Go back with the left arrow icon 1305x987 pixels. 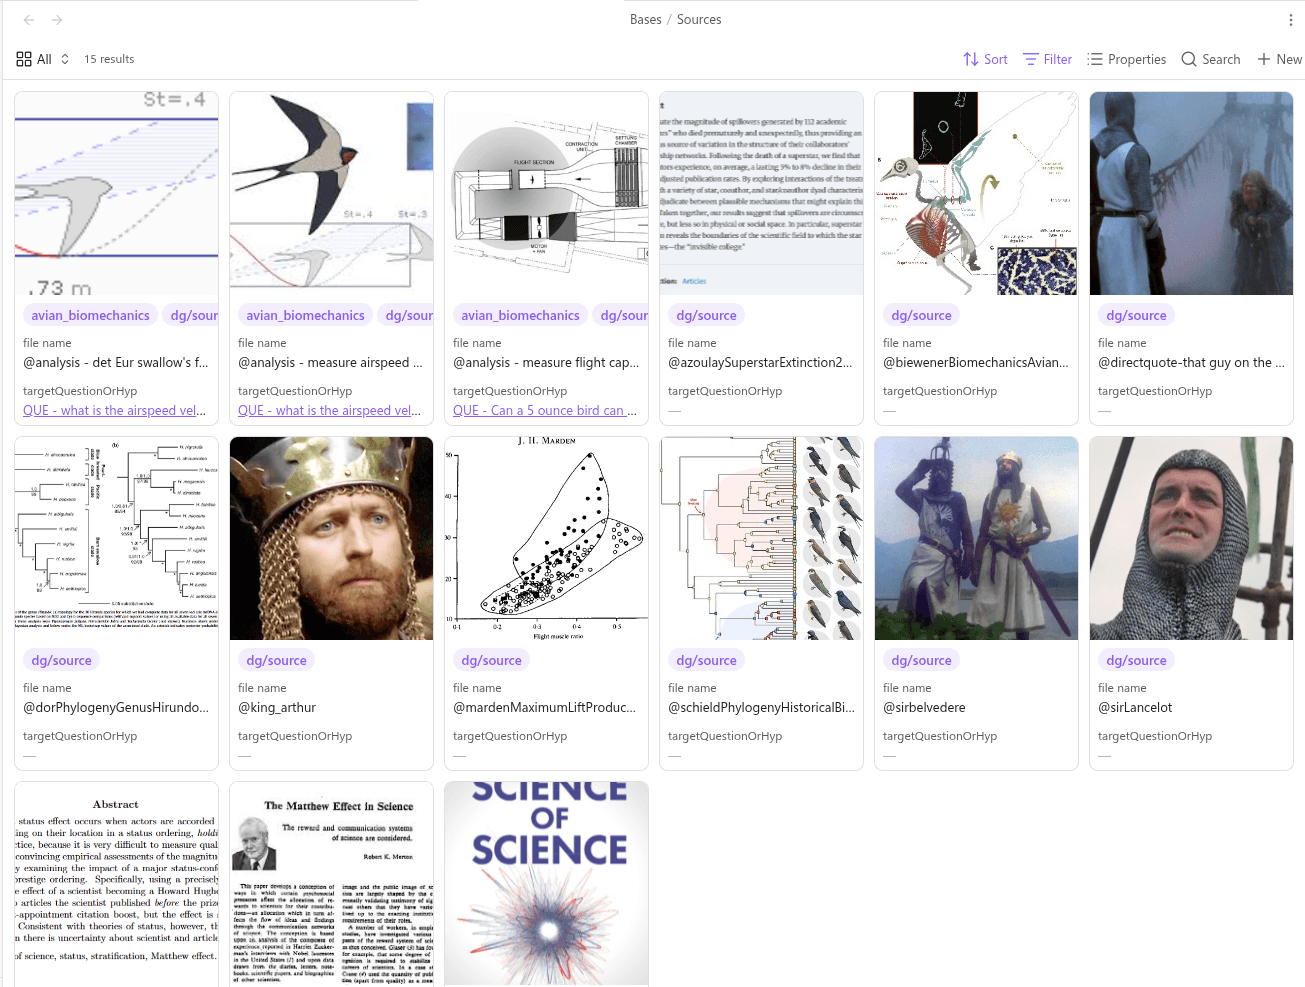[29, 20]
